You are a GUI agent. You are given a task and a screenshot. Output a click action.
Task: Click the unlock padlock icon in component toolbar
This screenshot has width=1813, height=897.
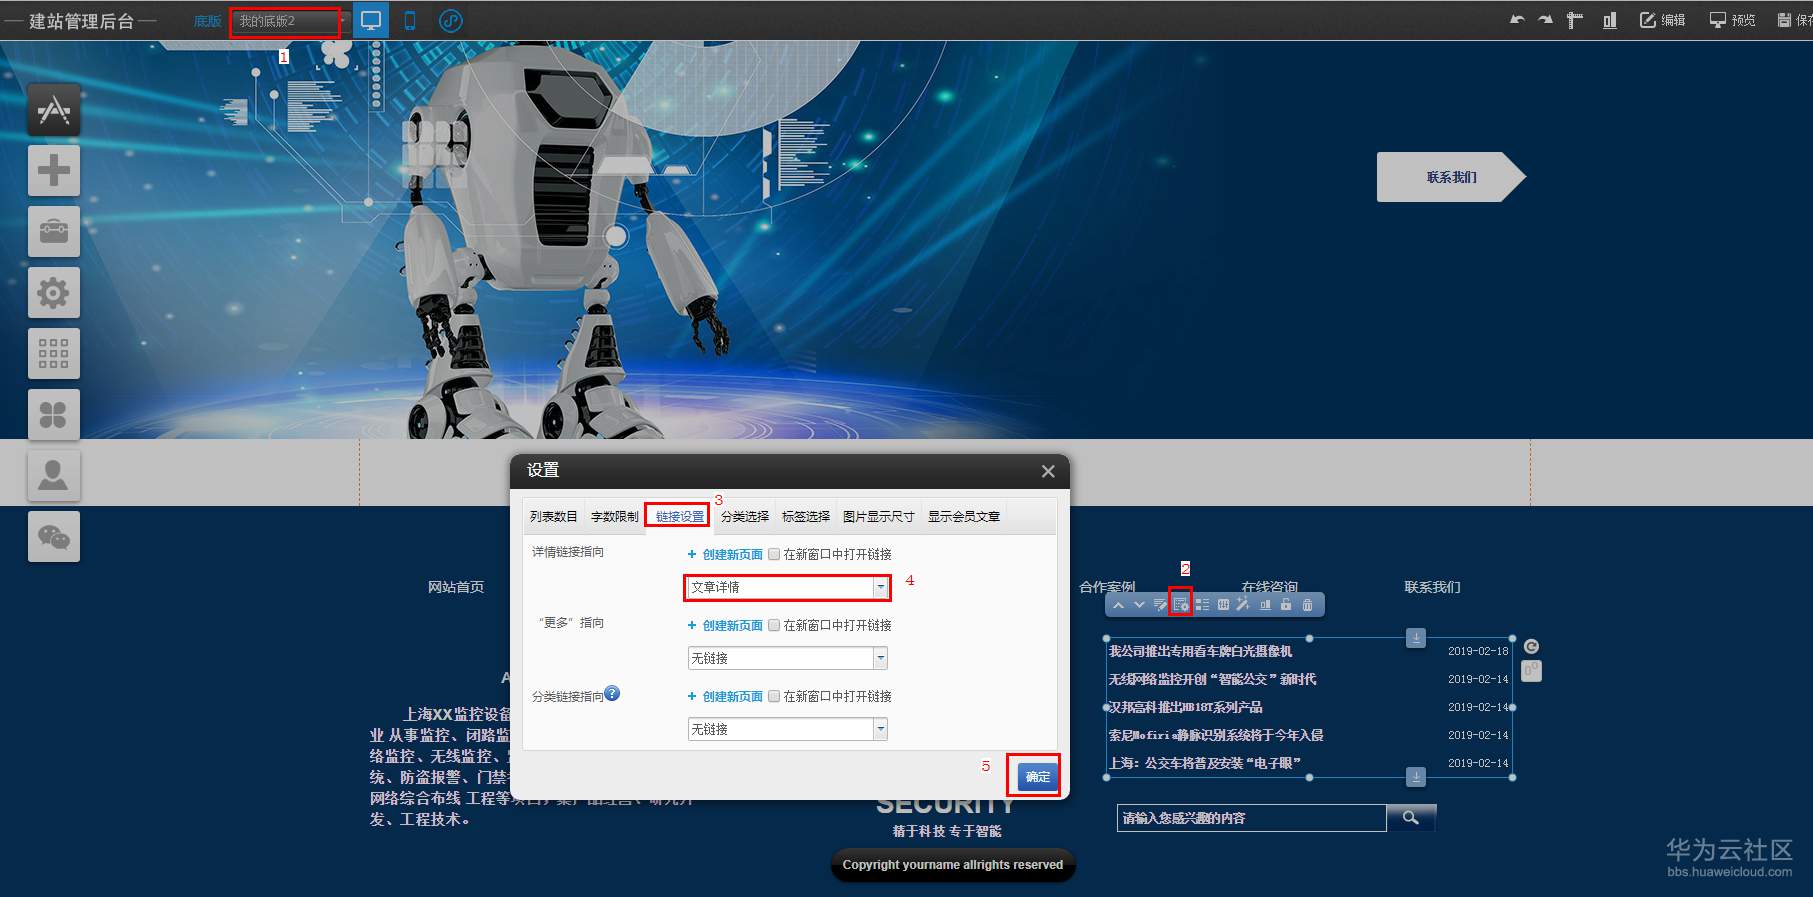1286,604
